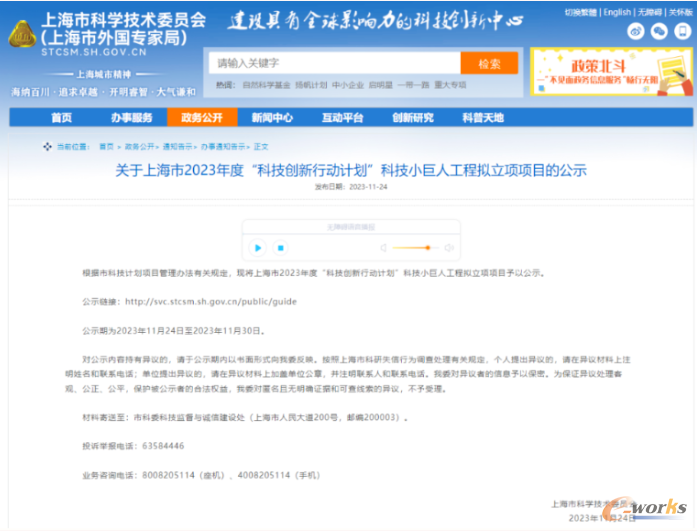Type in the keyword search box
The image size is (697, 531).
point(335,63)
